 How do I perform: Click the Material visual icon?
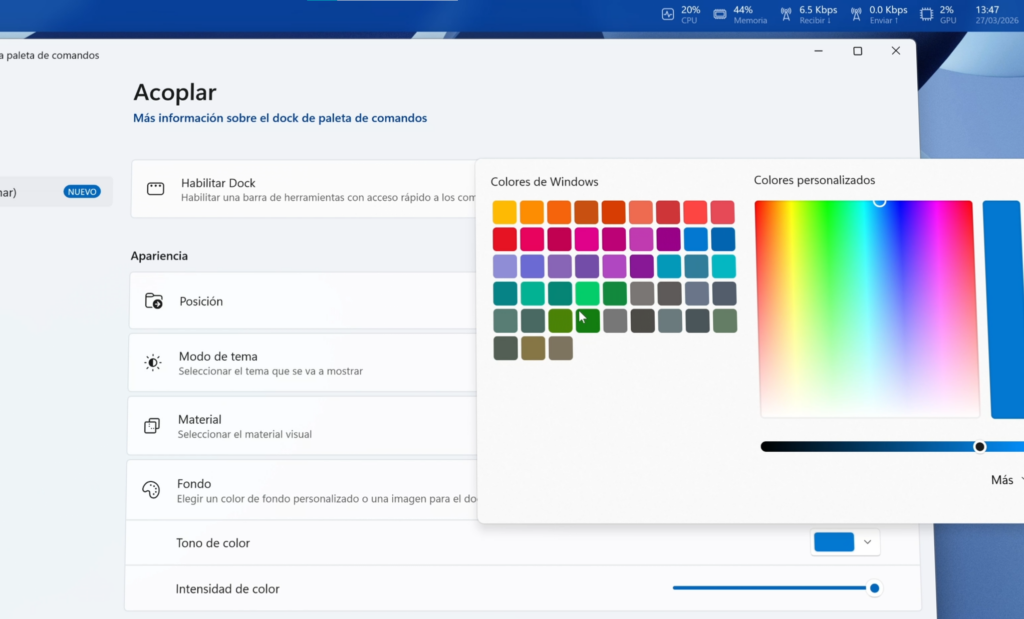pos(152,425)
